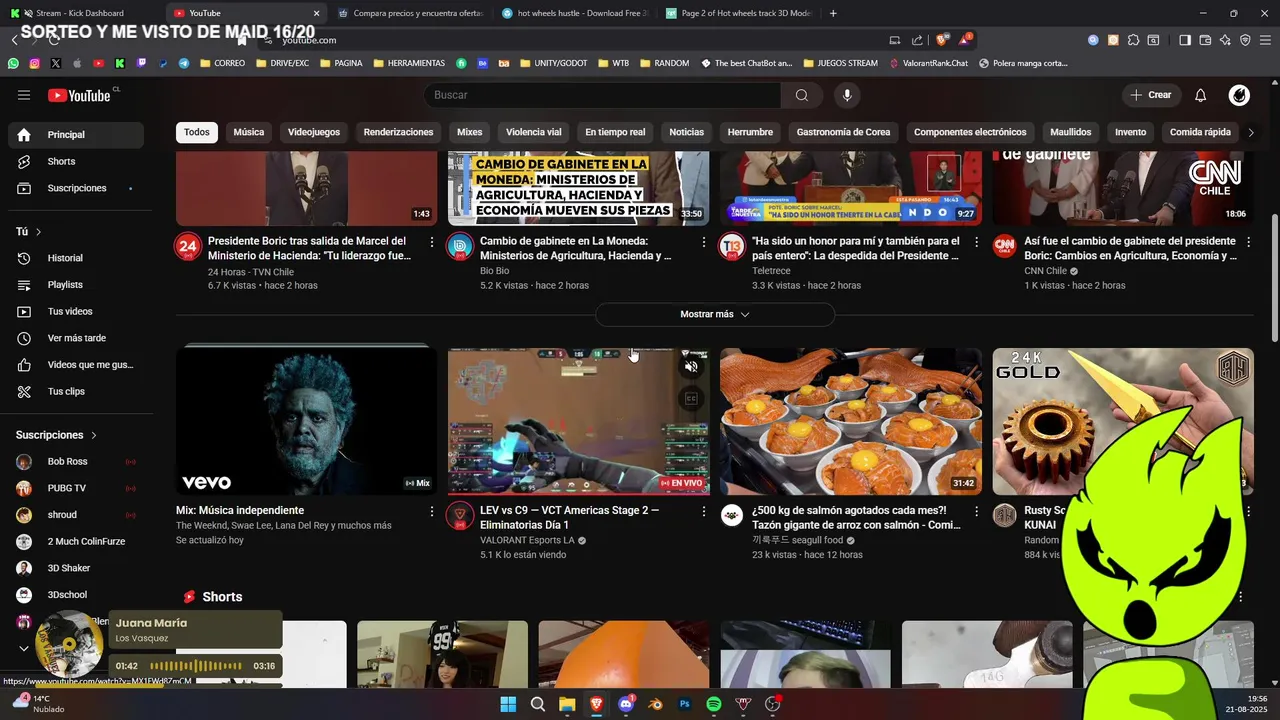Open options for the Bio Bio gabinete video
This screenshot has width=1280, height=720.
click(x=704, y=242)
